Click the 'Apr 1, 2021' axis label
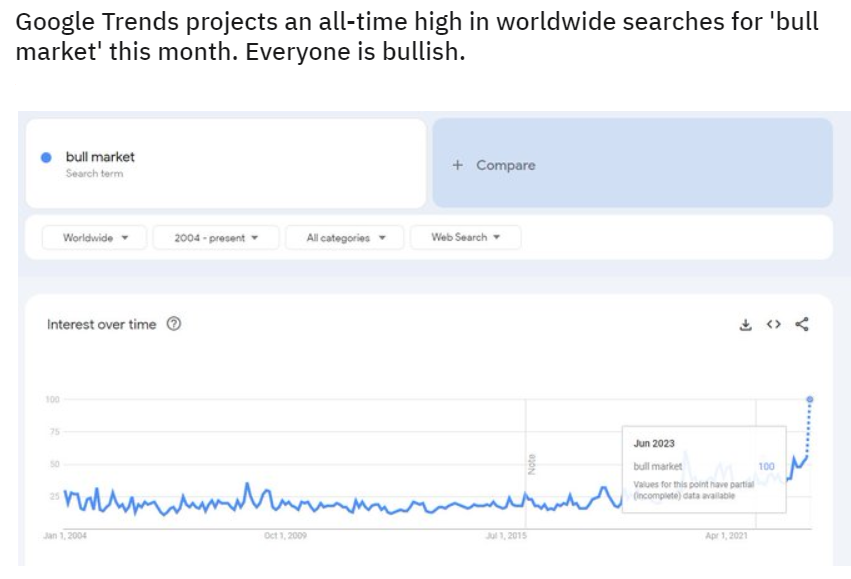 click(726, 537)
